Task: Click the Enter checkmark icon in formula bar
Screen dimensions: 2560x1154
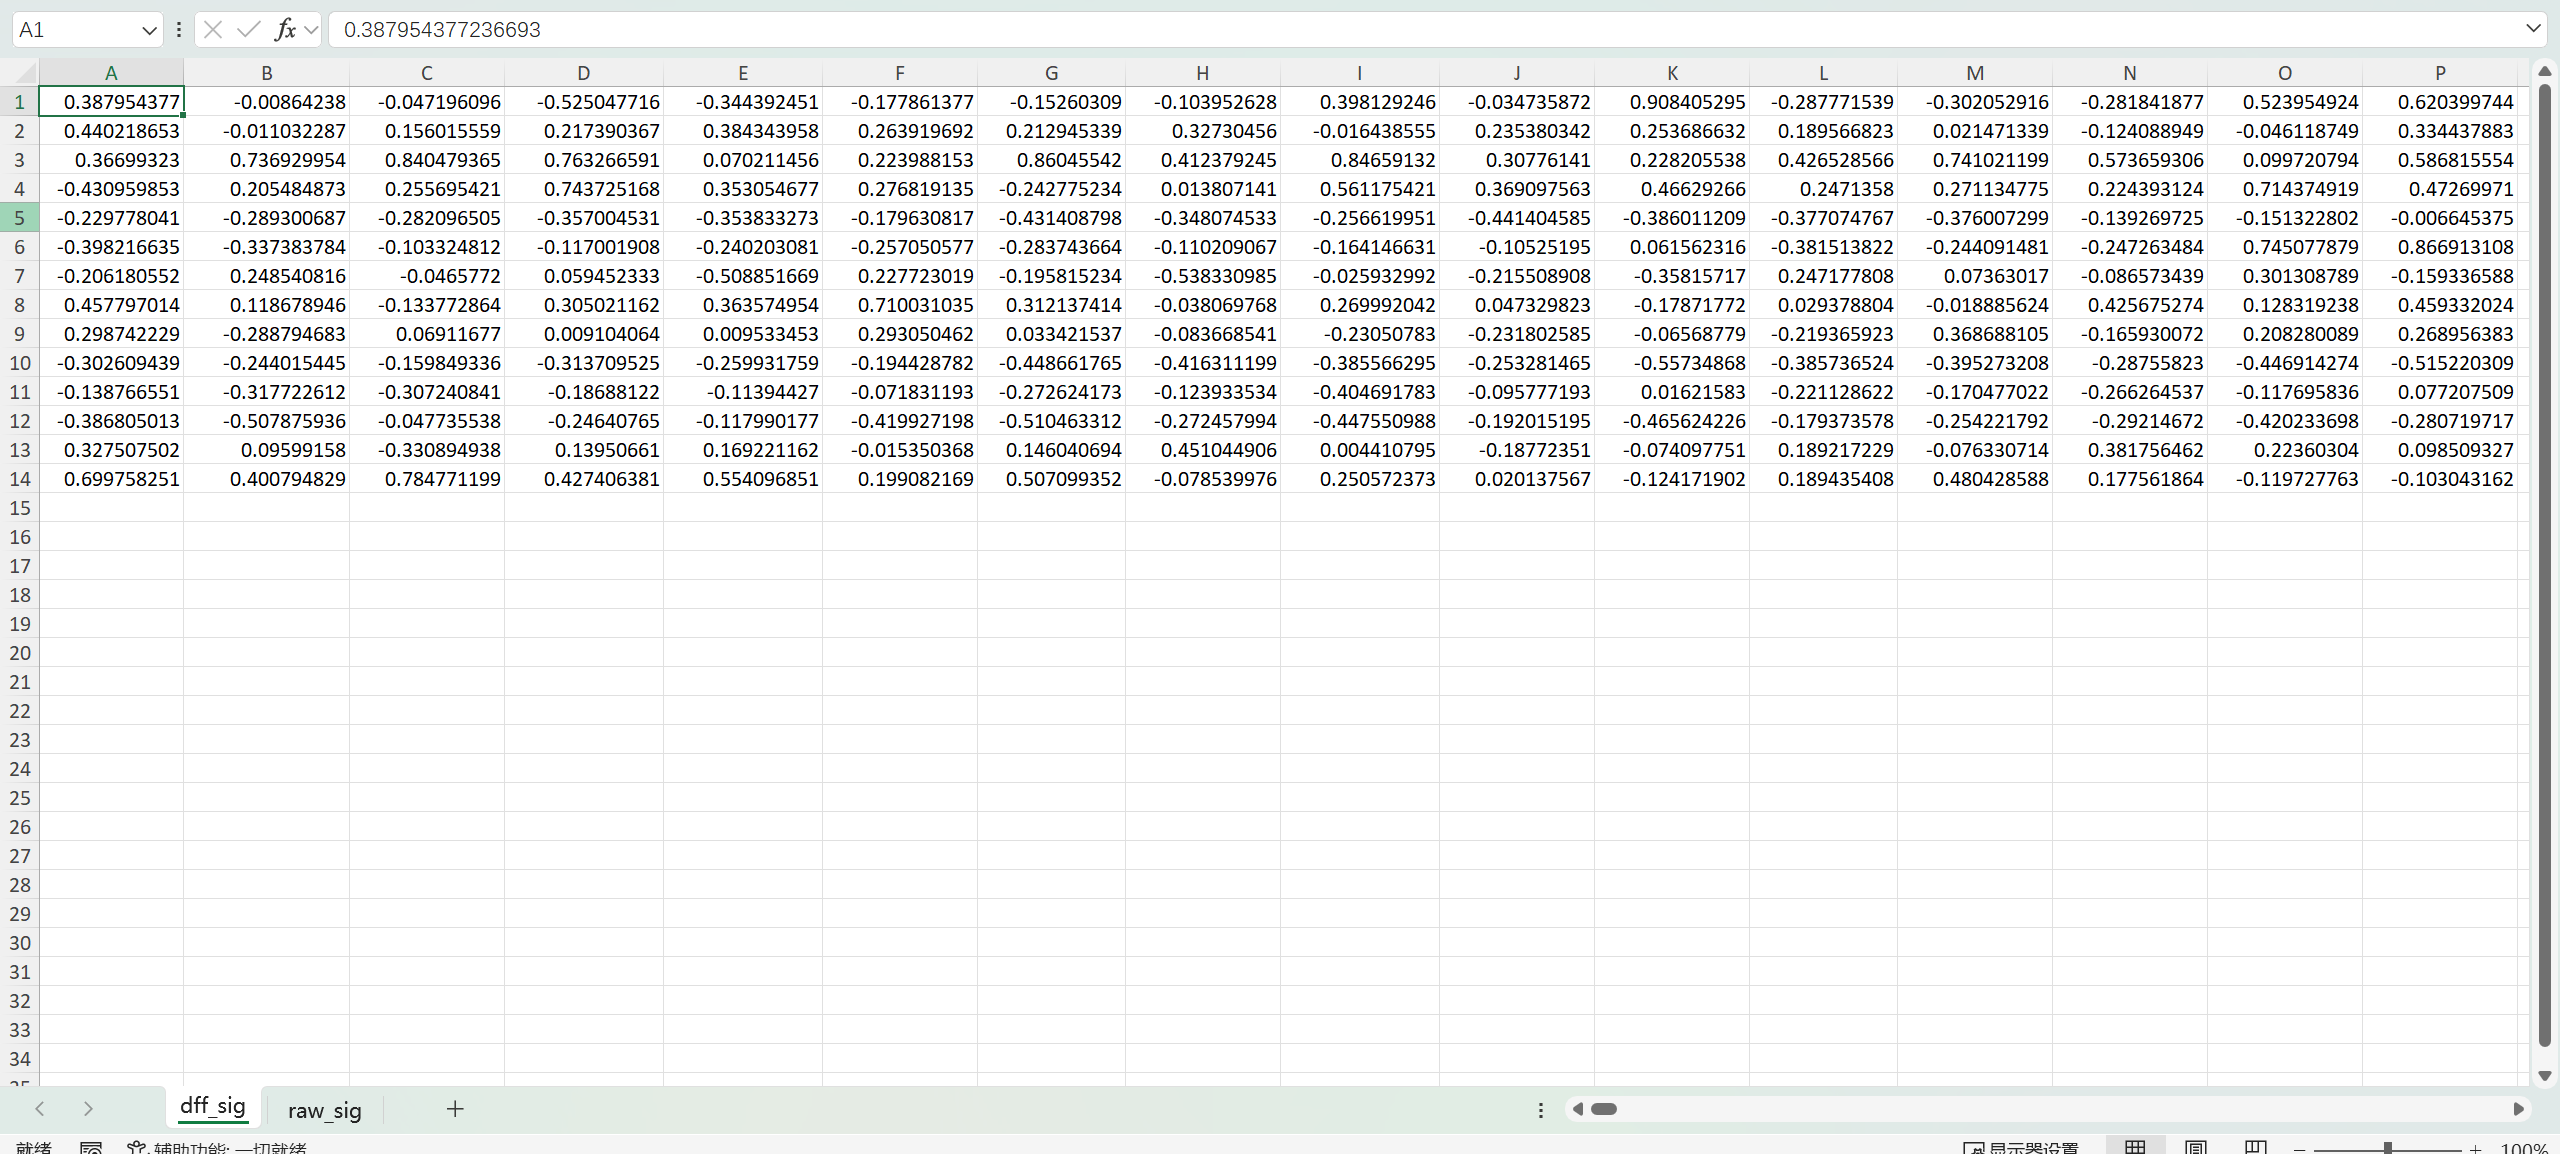Action: [248, 29]
